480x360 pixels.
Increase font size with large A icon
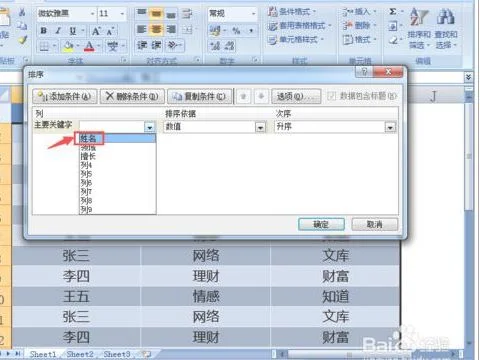96,31
